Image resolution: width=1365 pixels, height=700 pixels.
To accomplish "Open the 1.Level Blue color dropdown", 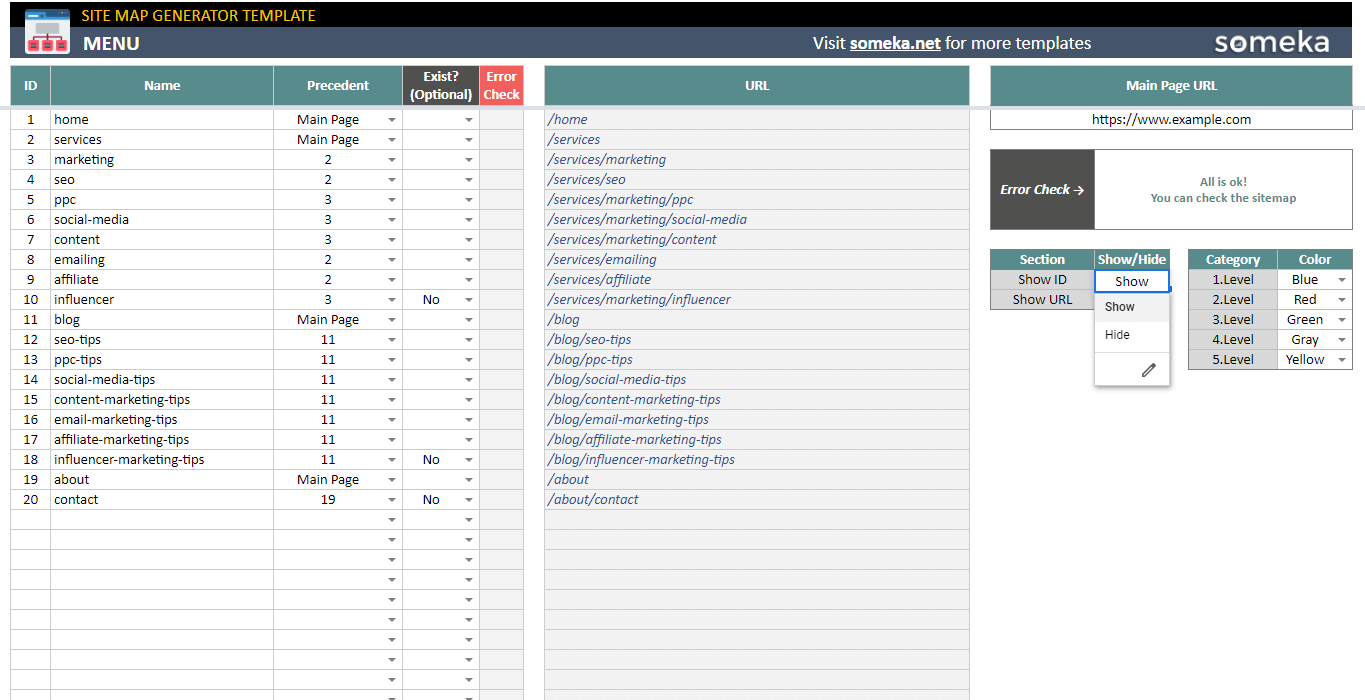I will click(x=1342, y=280).
